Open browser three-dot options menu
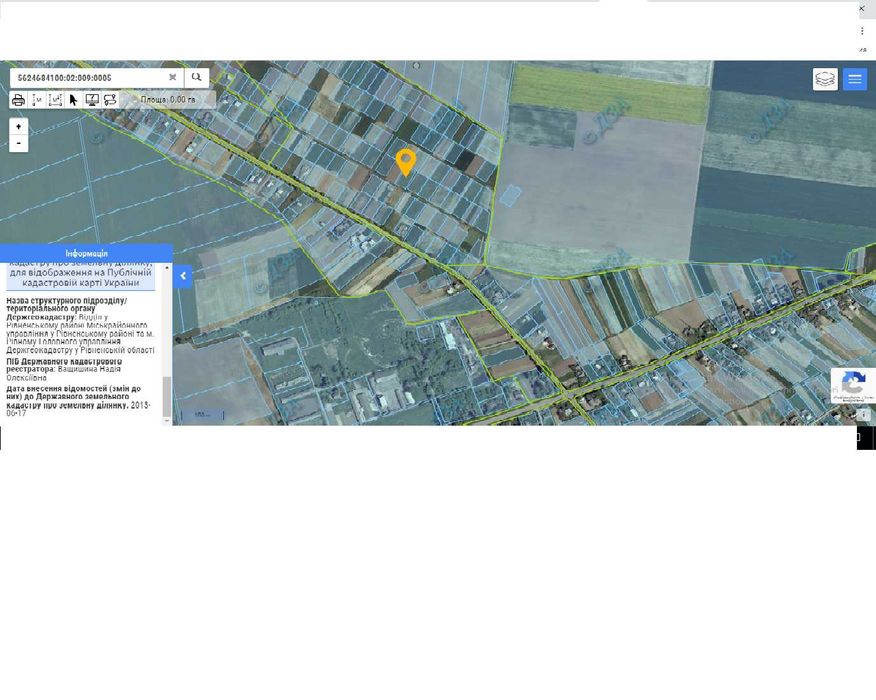Screen dimensions: 876x700 pyautogui.click(x=862, y=31)
